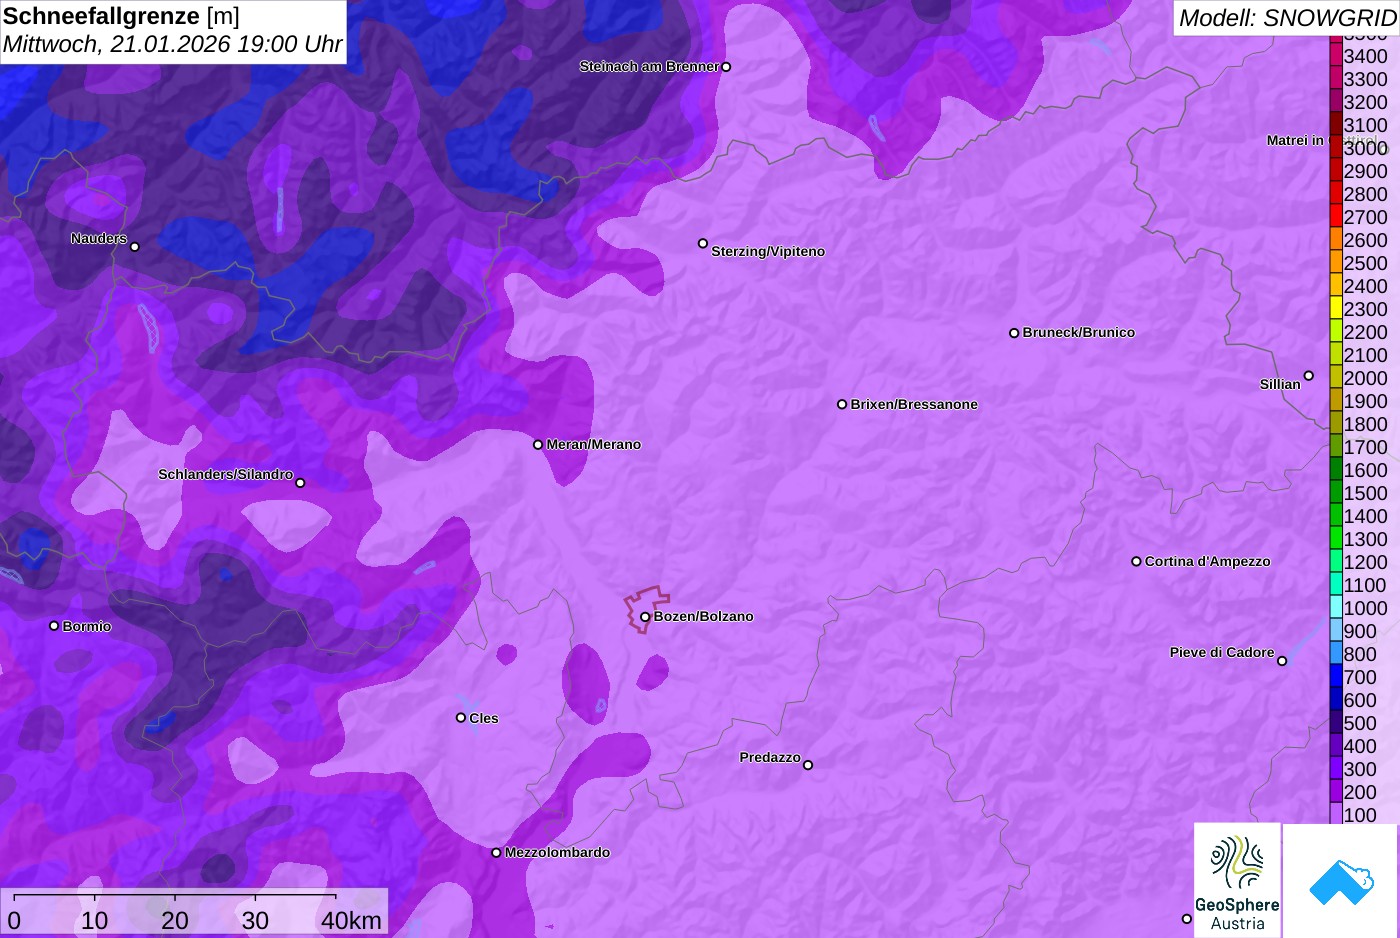The height and width of the screenshot is (938, 1400).
Task: Select the legend value '3100'
Action: pos(1365,126)
